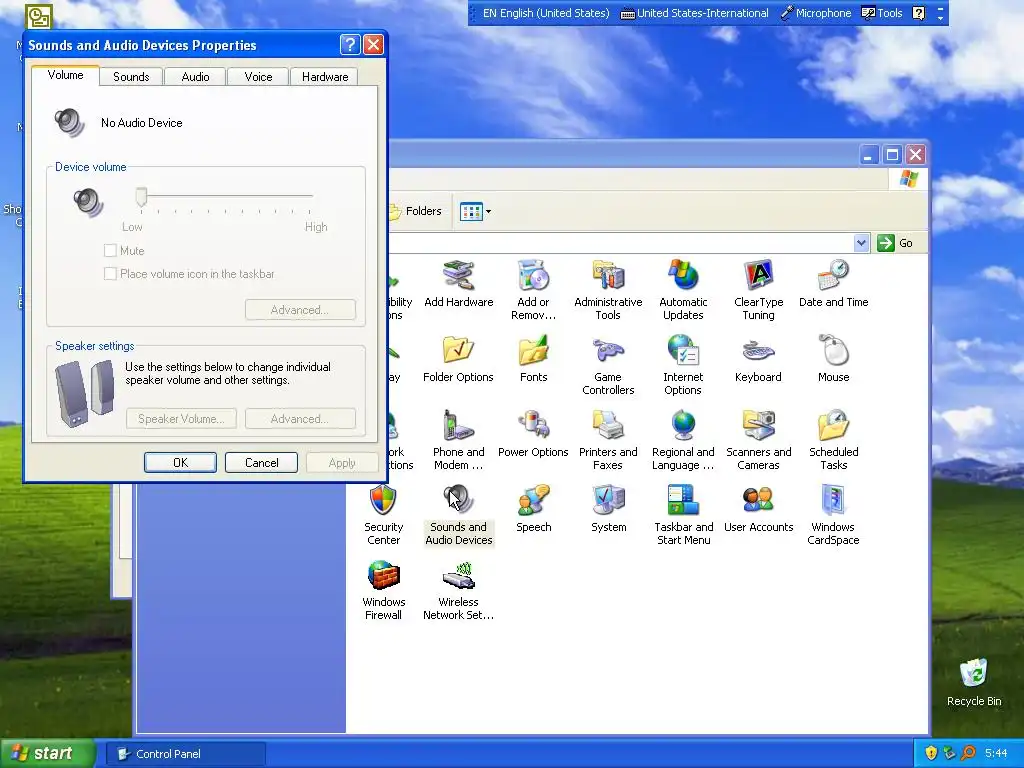This screenshot has width=1024, height=768.
Task: Open the Mouse applet icon
Action: click(x=833, y=359)
